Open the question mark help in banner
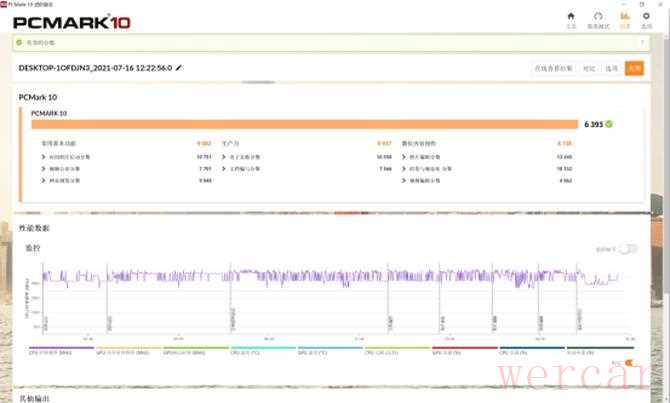Screen dimensions: 670x403 point(642,42)
